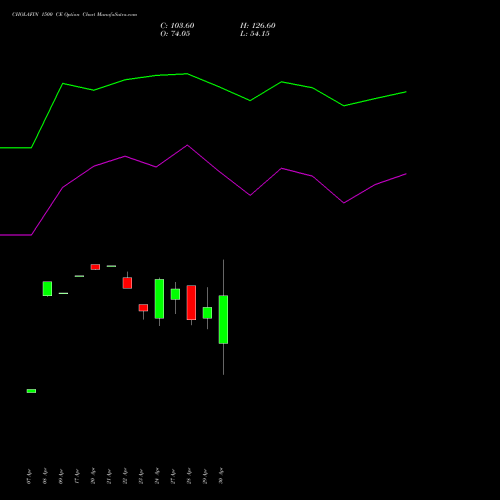Select the tall red candle for 28 Apr
This screenshot has height=500, width=500.
[191, 302]
